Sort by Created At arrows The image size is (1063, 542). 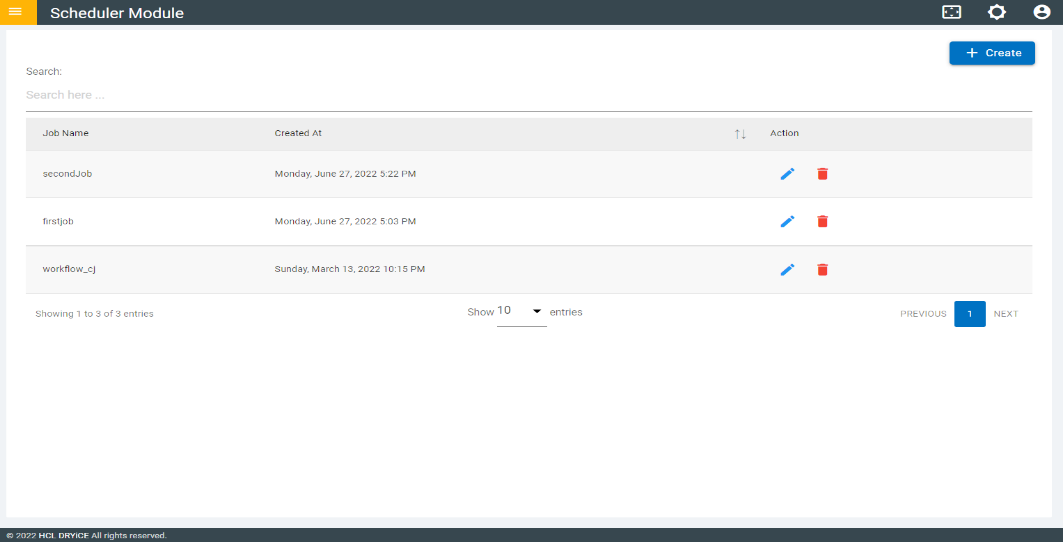coord(740,134)
